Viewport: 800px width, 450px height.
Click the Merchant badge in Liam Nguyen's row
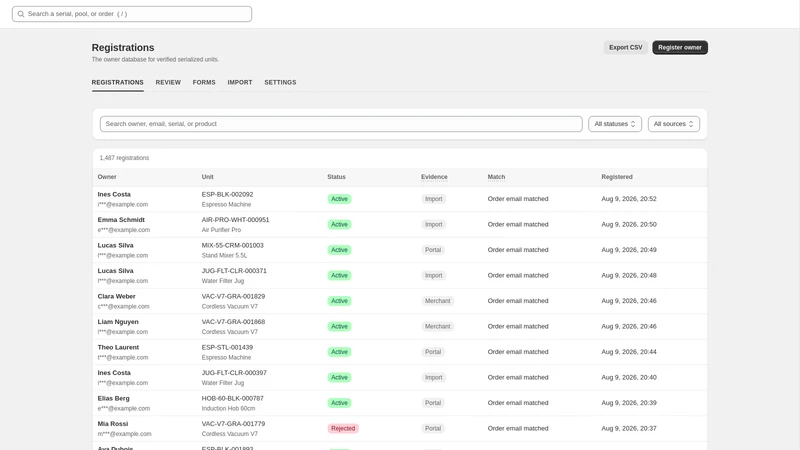click(x=437, y=327)
